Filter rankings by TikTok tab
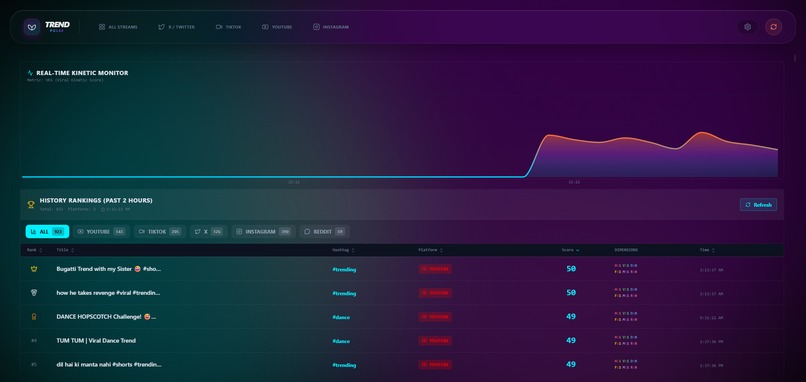The height and width of the screenshot is (382, 806). point(160,231)
